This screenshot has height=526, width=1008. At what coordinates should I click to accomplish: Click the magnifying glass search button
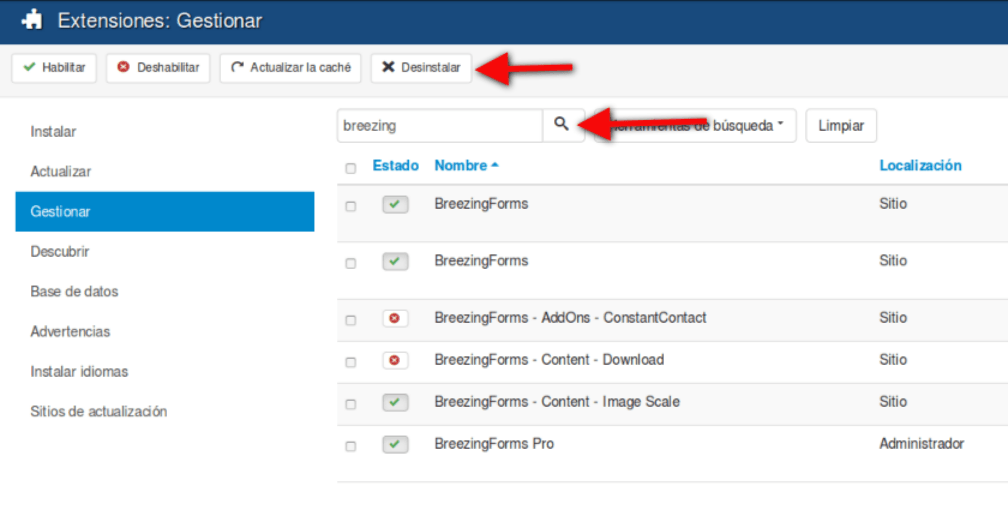coord(563,125)
